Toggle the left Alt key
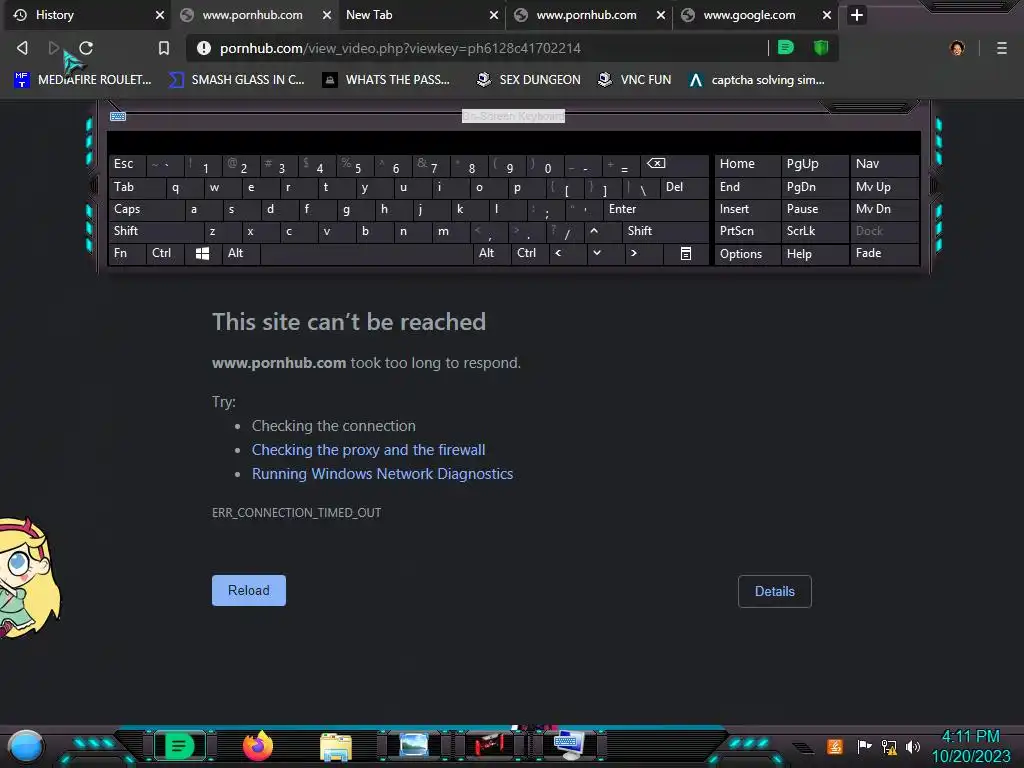 pos(240,253)
